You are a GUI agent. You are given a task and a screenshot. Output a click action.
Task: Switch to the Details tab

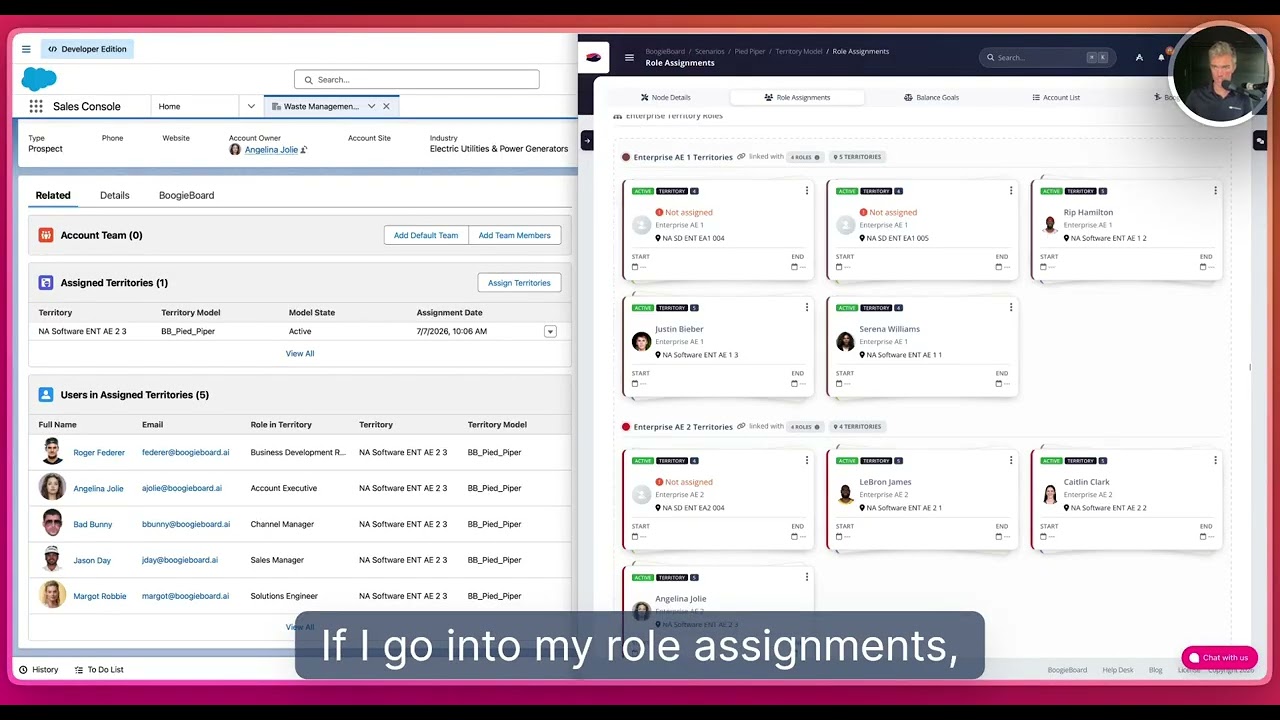114,195
